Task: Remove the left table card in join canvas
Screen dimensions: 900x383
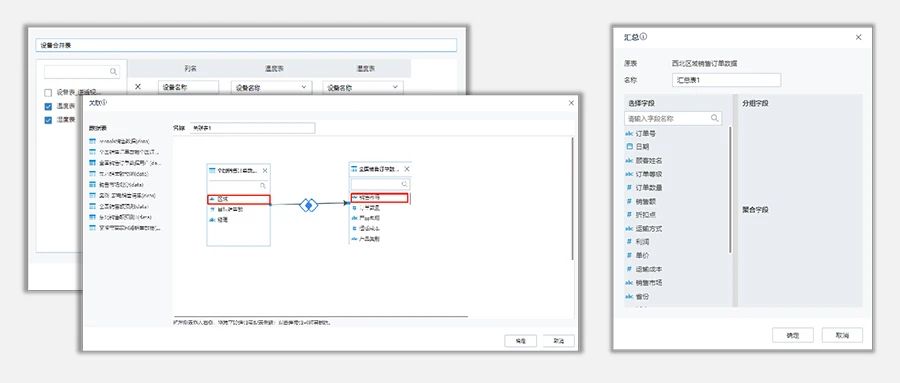Action: [x=265, y=171]
